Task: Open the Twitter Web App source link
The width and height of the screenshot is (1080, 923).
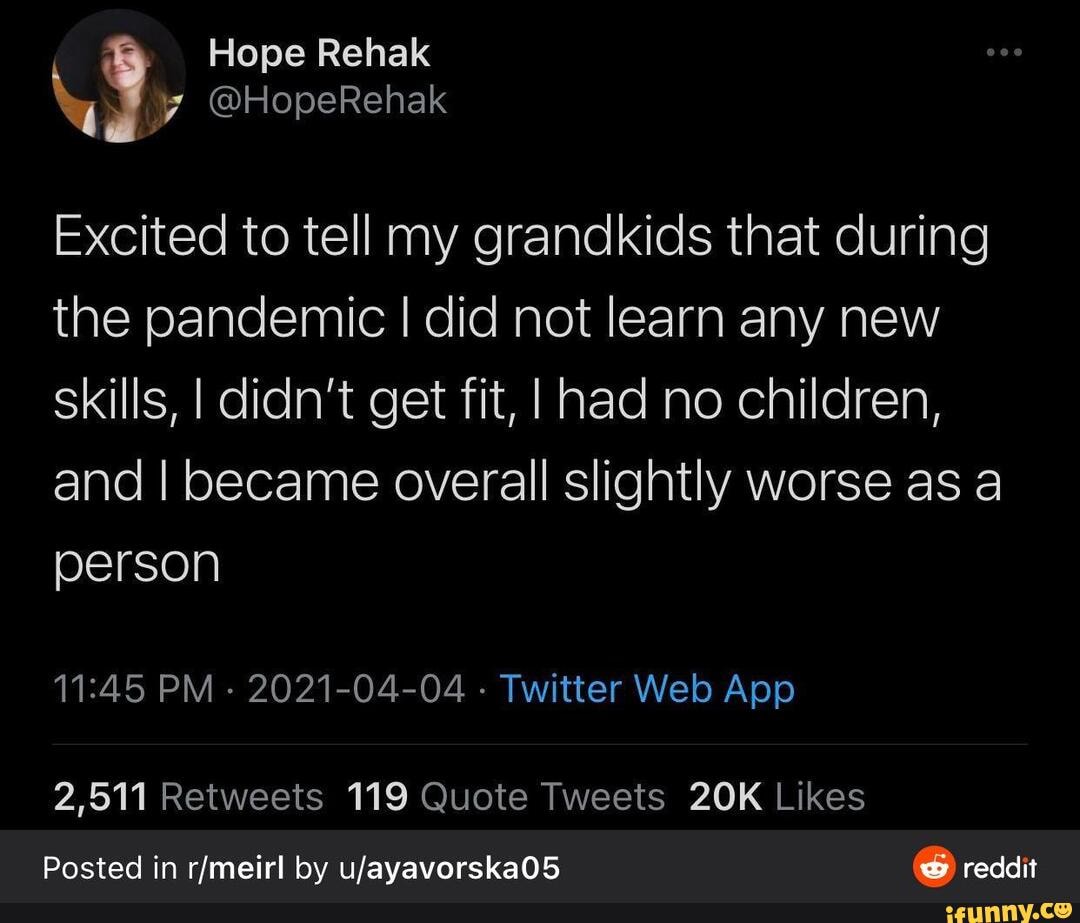Action: pos(646,689)
